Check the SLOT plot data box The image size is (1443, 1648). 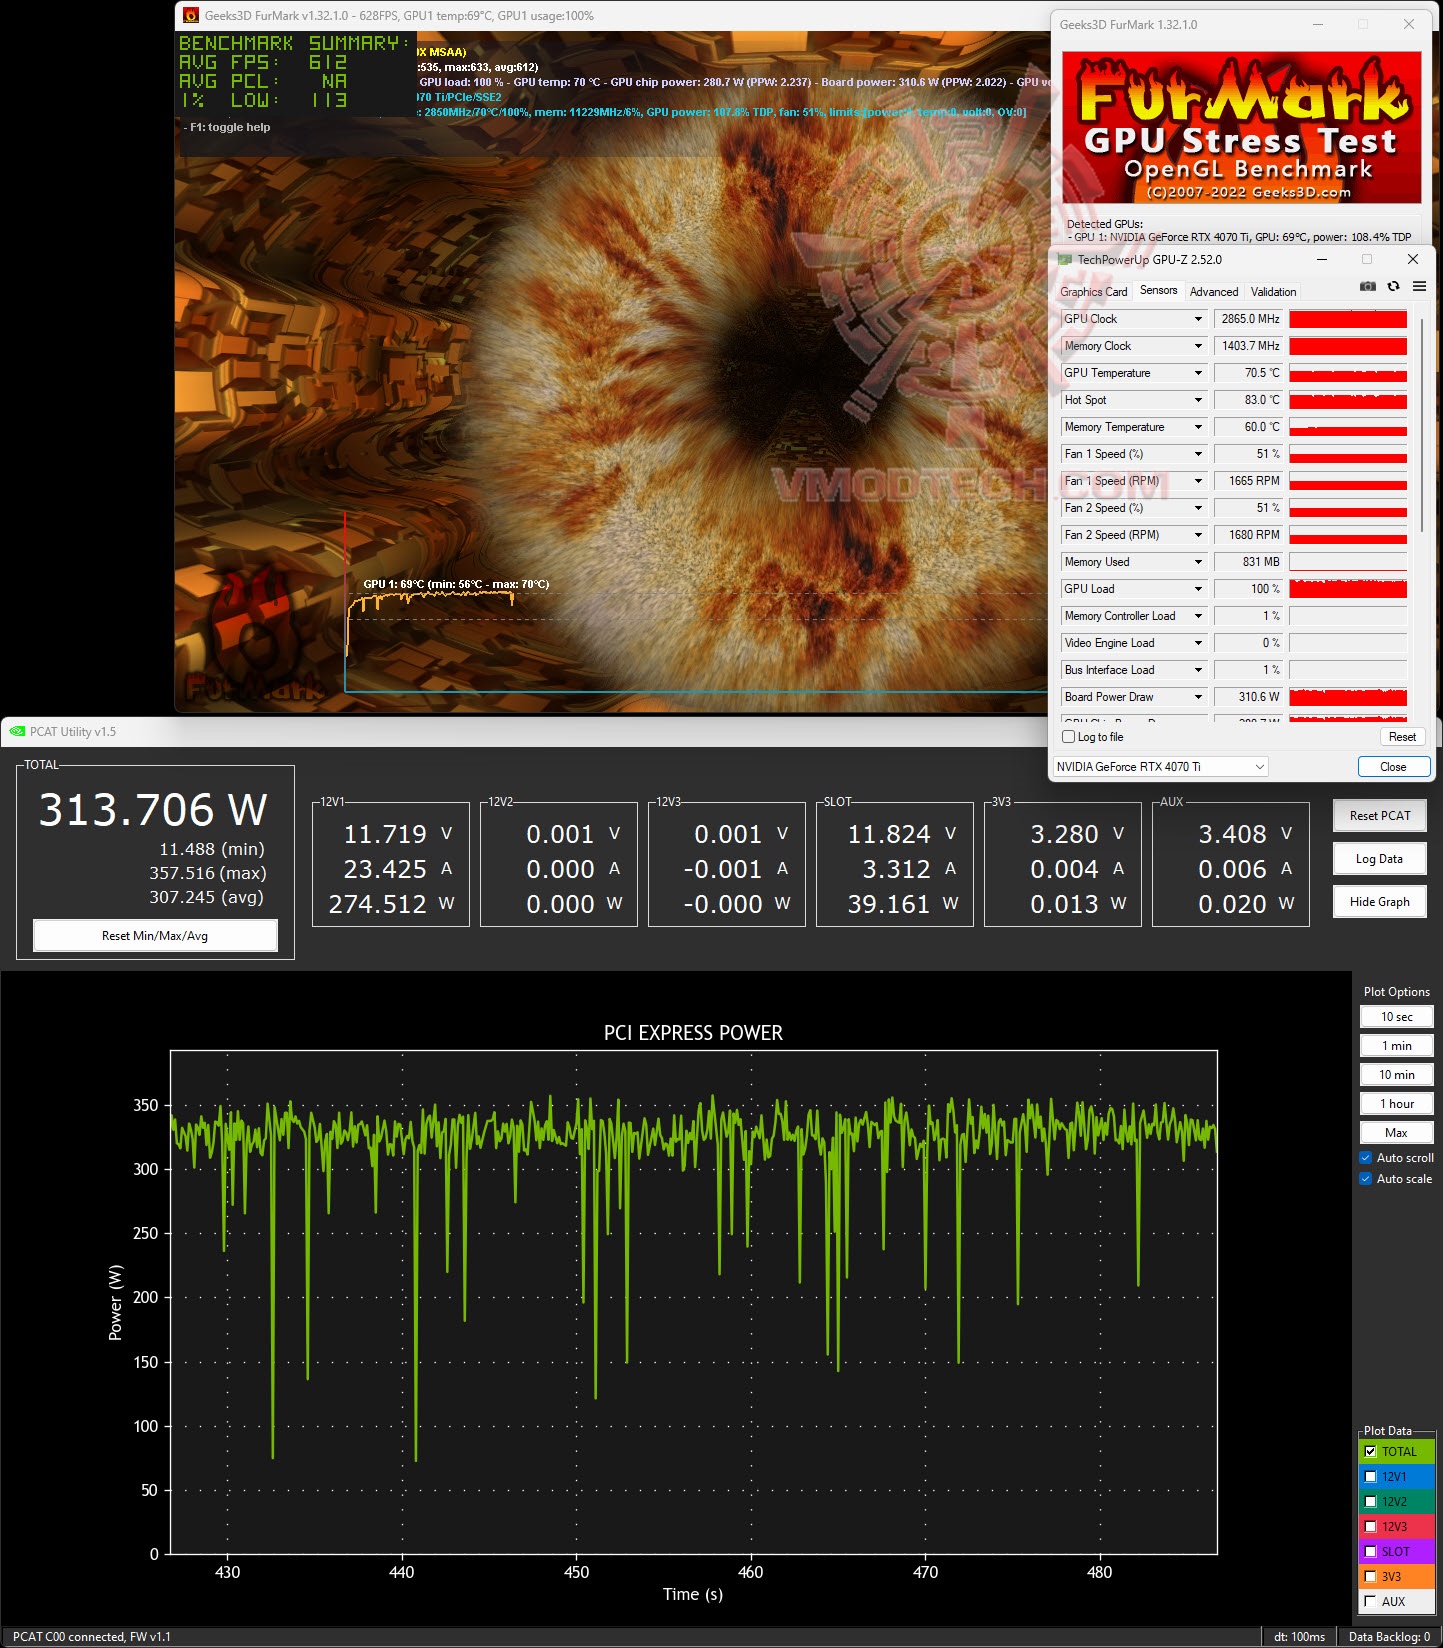(1370, 1551)
